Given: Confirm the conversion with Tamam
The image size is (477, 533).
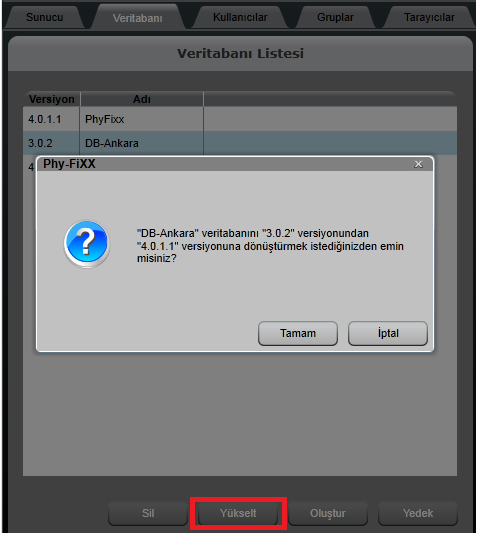Looking at the screenshot, I should point(298,333).
